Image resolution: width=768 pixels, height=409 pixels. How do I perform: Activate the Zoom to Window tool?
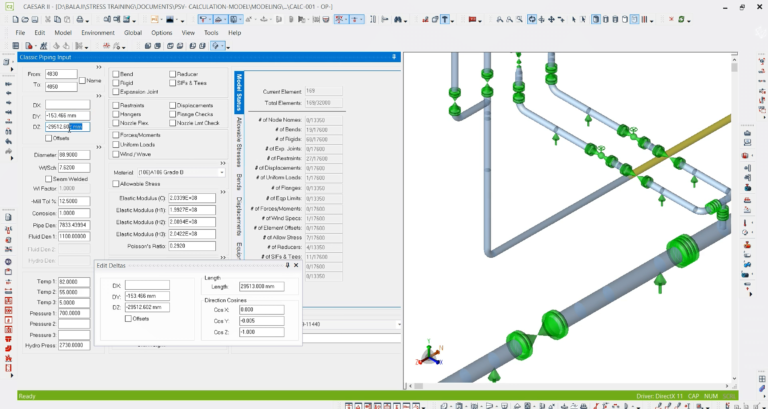pos(519,20)
